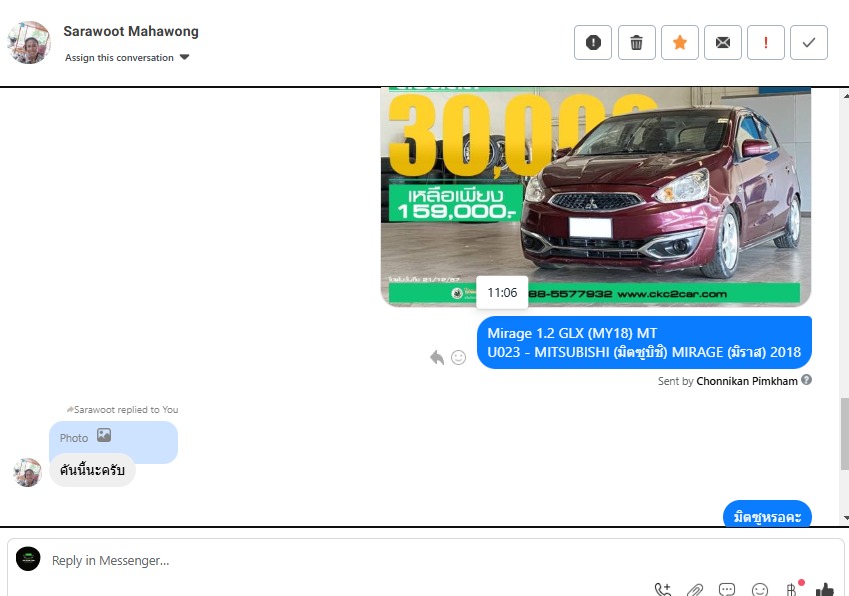
Task: Mark conversation done with checkmark
Action: [x=809, y=43]
